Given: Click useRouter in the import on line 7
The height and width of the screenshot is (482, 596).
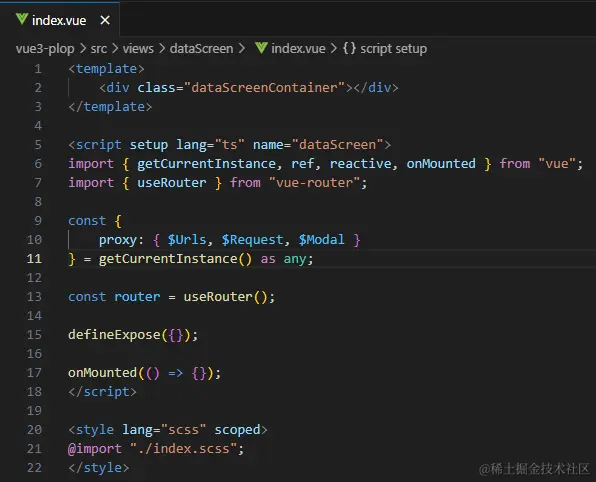Looking at the screenshot, I should click(172, 183).
